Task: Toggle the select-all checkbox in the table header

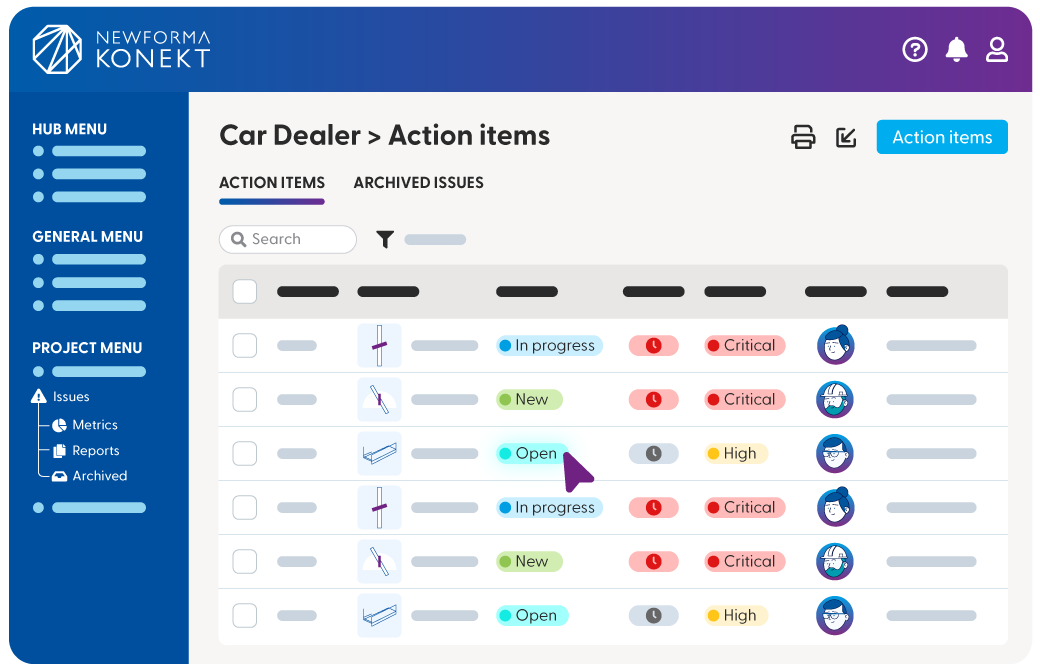Action: click(x=244, y=291)
